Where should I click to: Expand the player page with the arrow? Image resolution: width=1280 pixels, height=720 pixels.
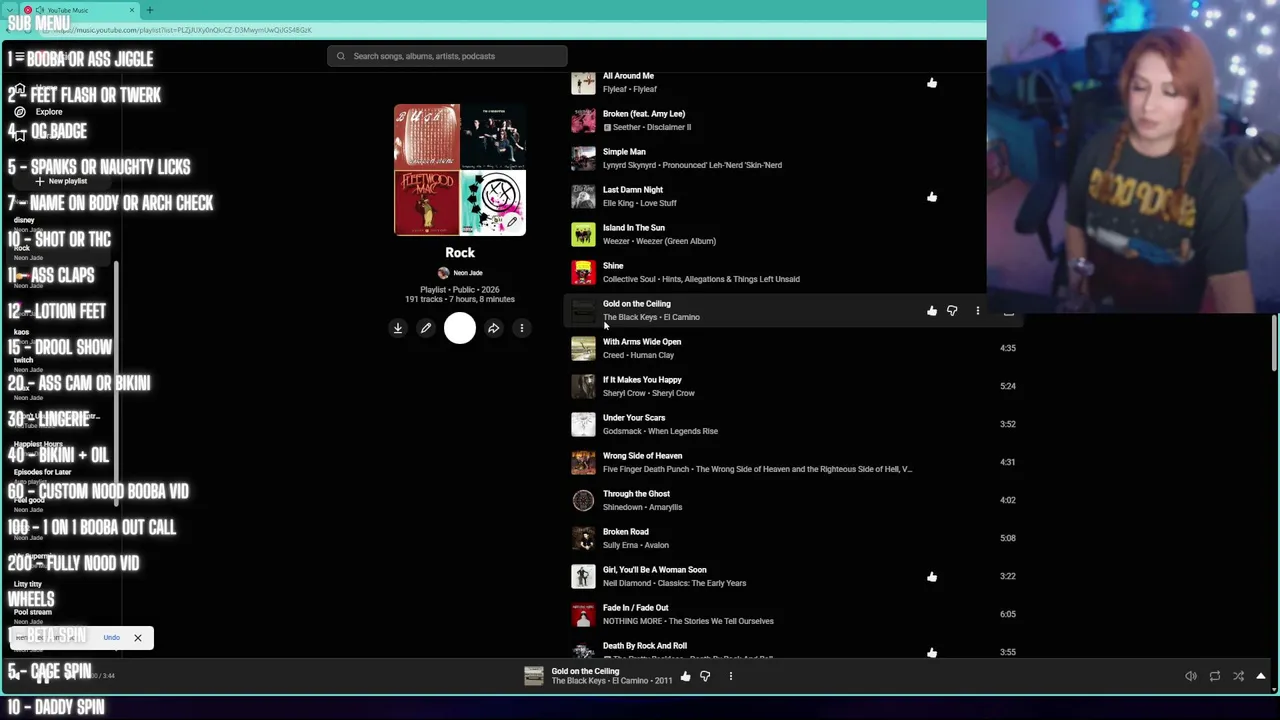click(1261, 677)
